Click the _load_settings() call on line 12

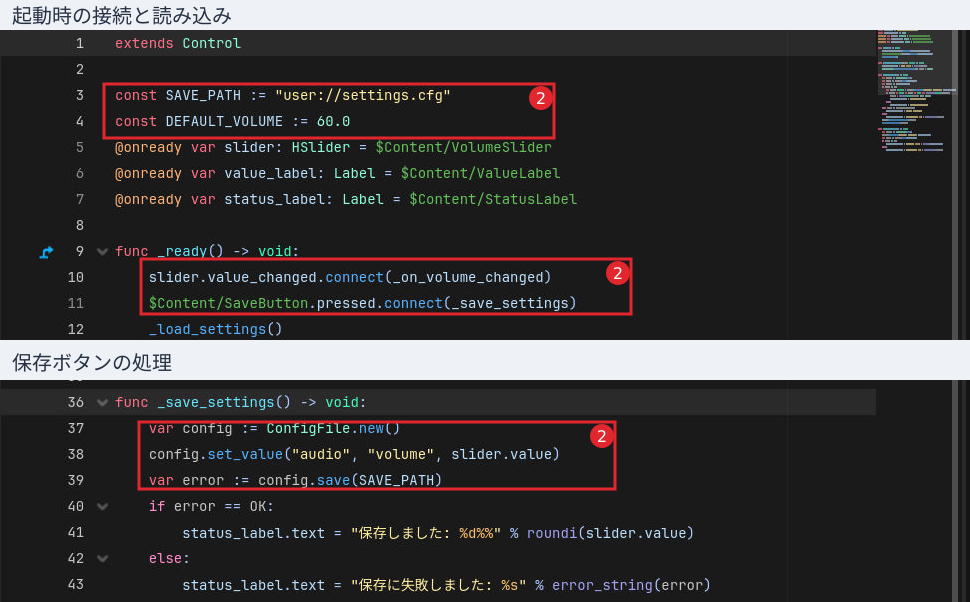click(x=215, y=329)
